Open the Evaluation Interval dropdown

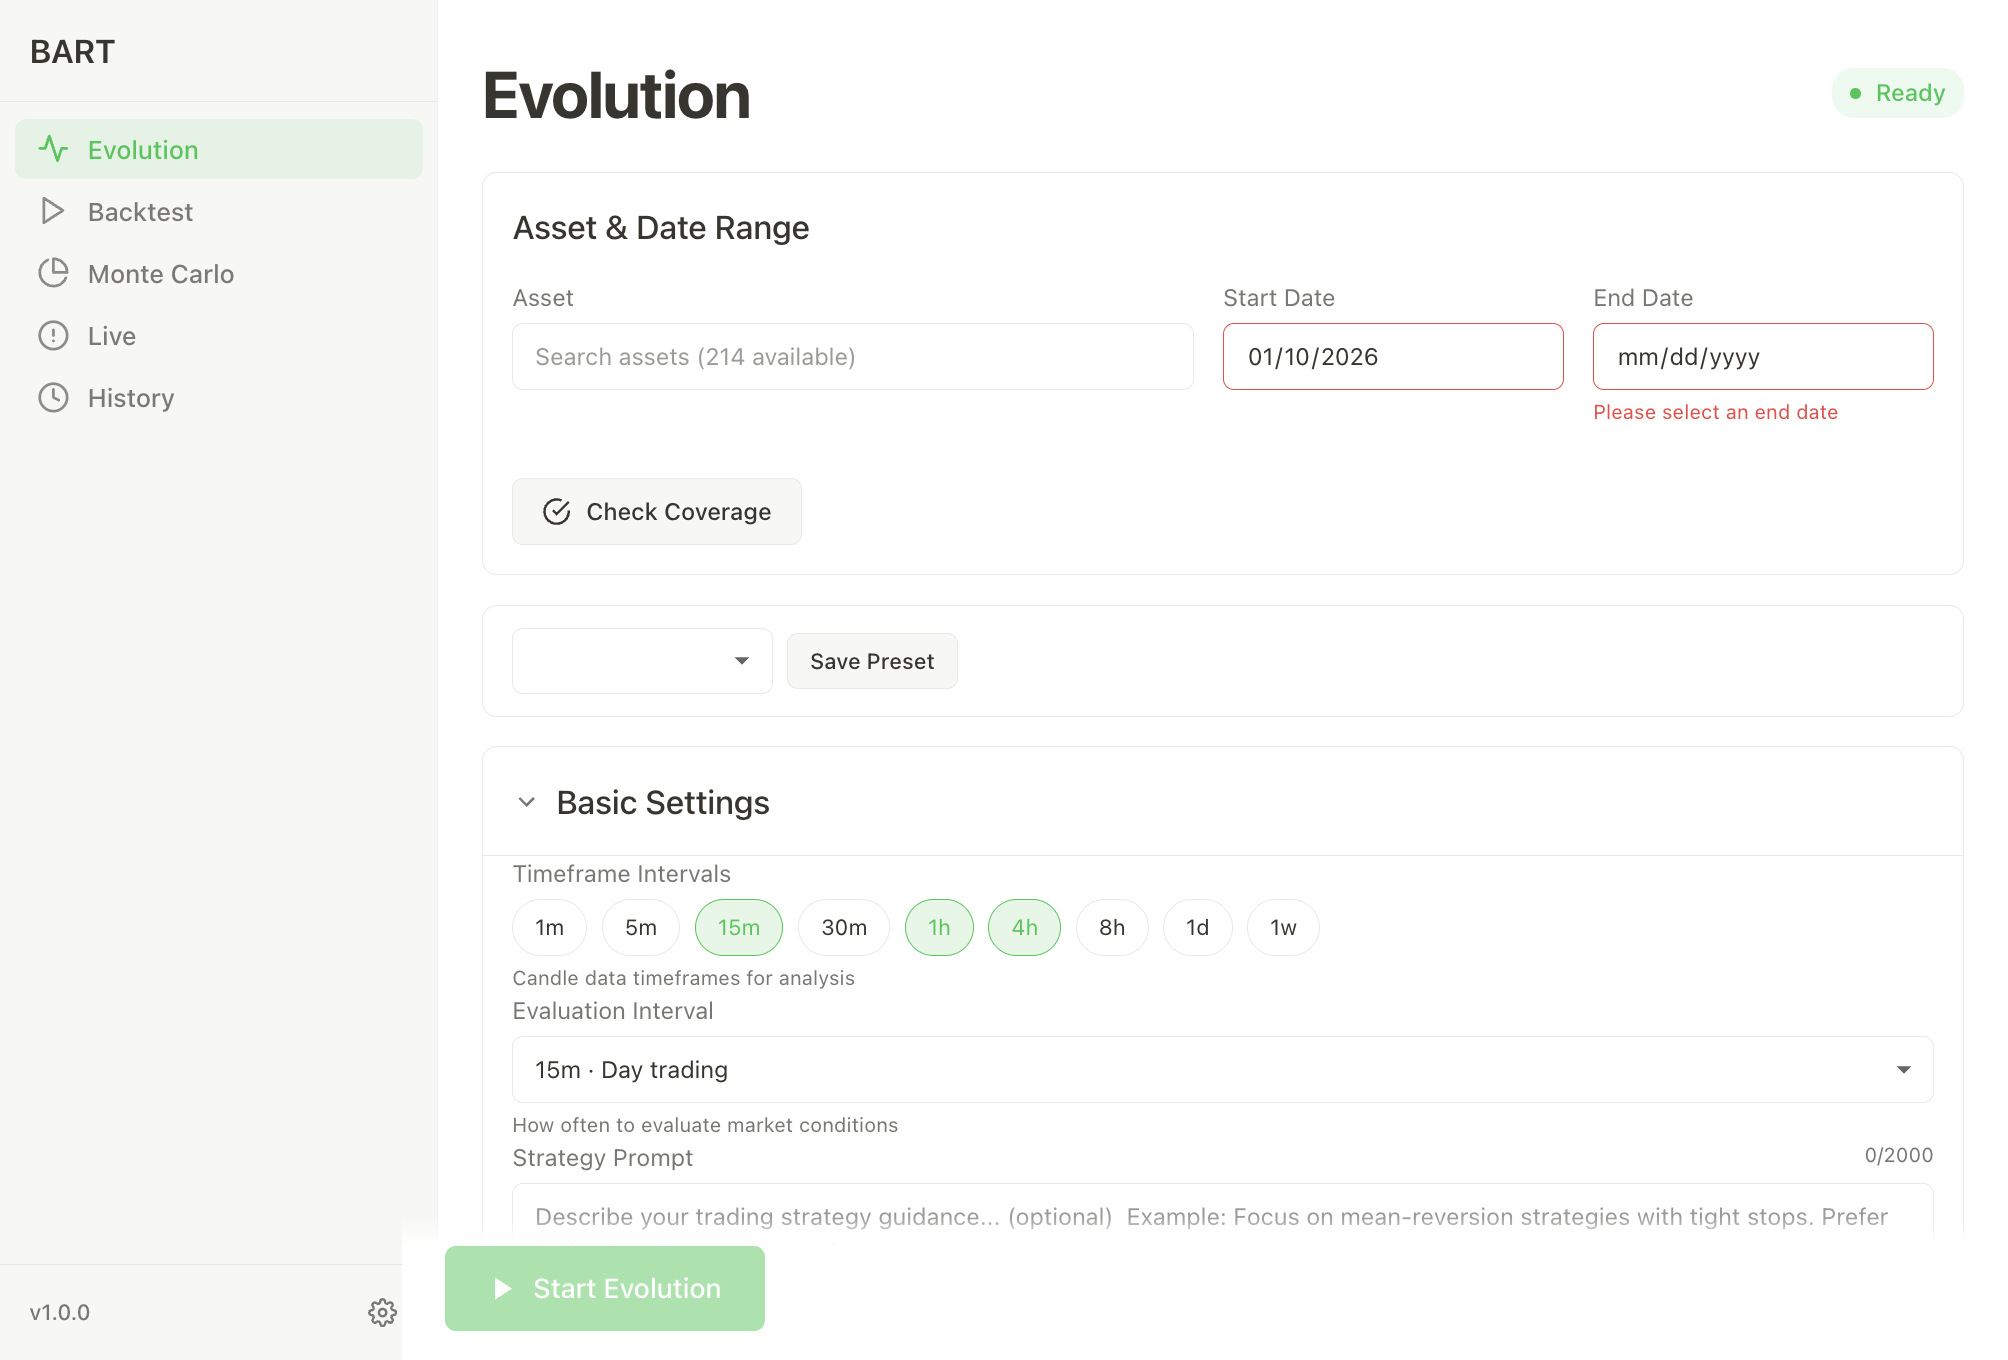(1222, 1070)
